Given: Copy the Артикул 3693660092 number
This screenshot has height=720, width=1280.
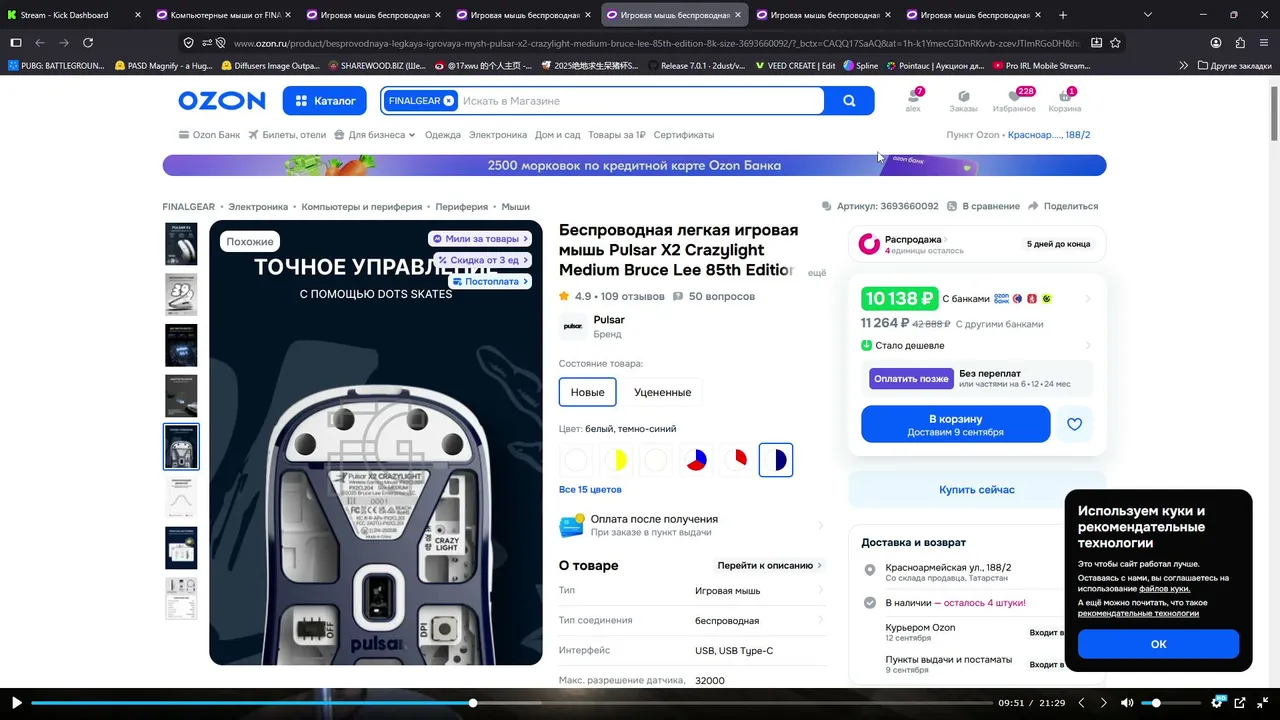Looking at the screenshot, I should pos(880,206).
